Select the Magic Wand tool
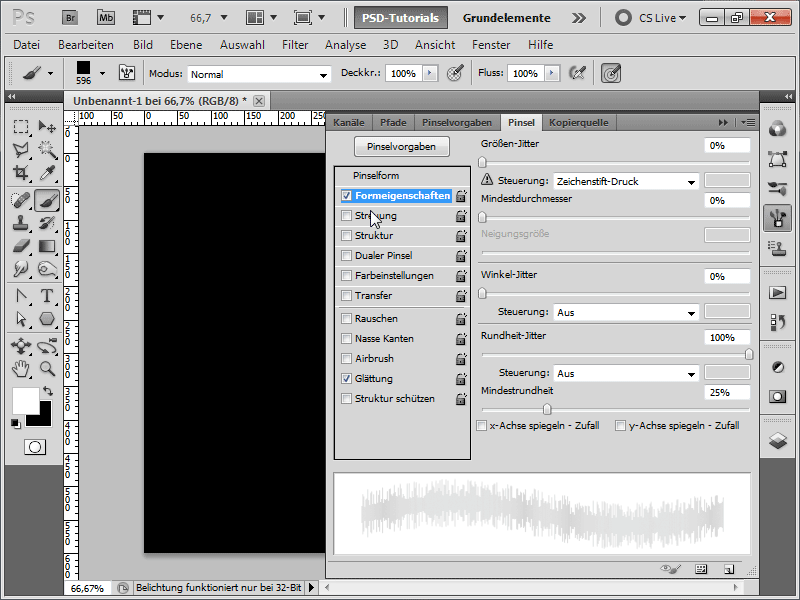800x600 pixels. (47, 149)
